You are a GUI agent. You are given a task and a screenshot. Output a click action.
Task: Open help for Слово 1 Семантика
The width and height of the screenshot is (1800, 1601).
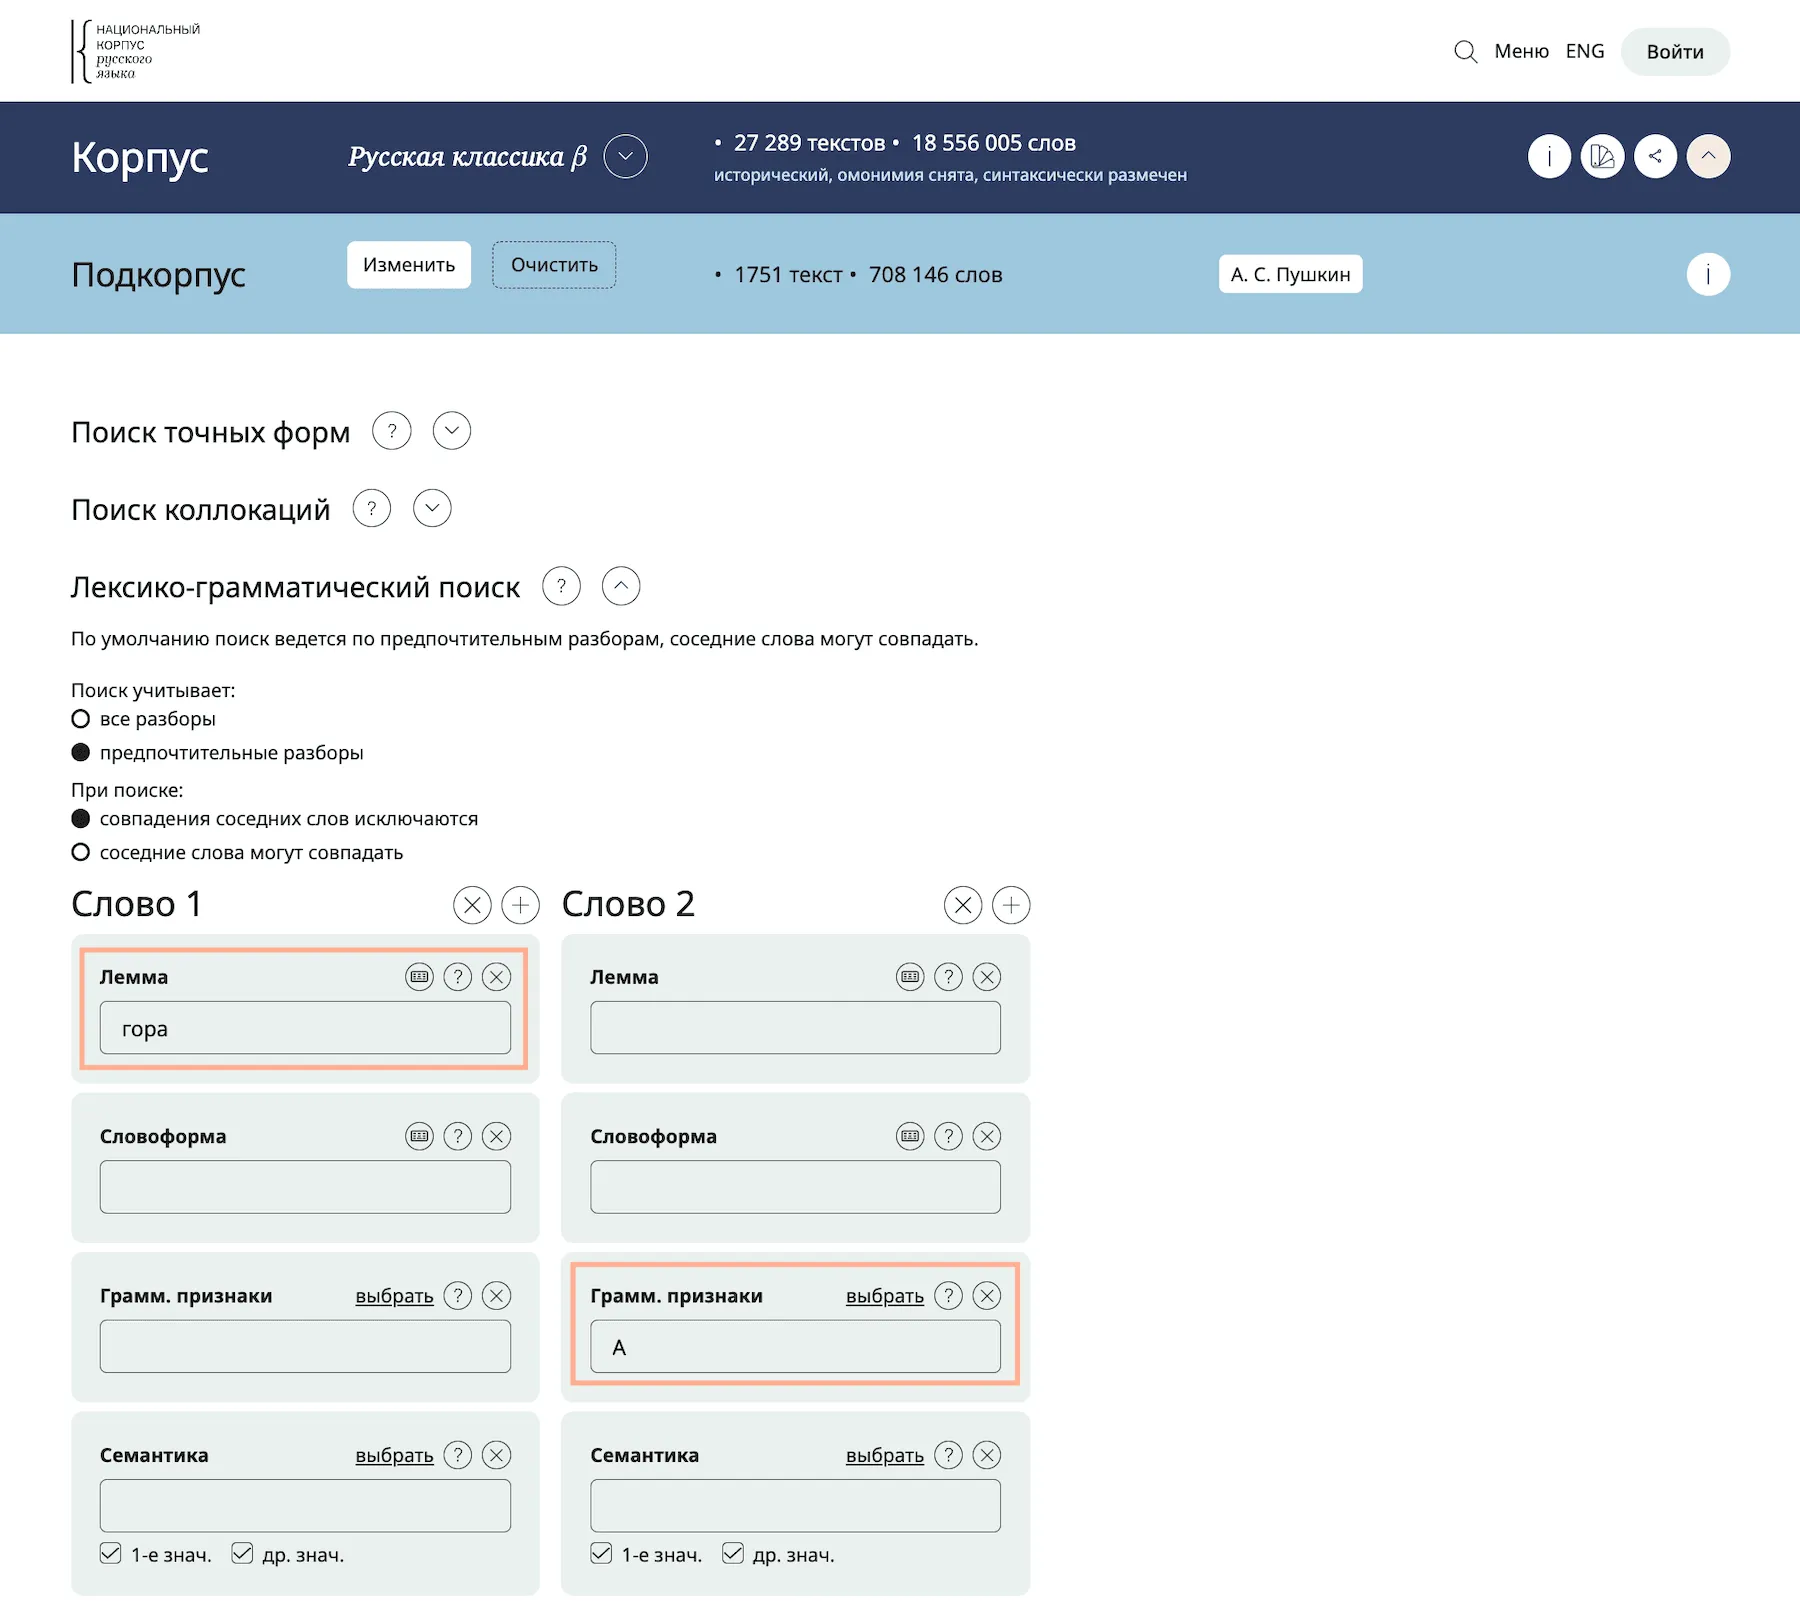point(458,1455)
